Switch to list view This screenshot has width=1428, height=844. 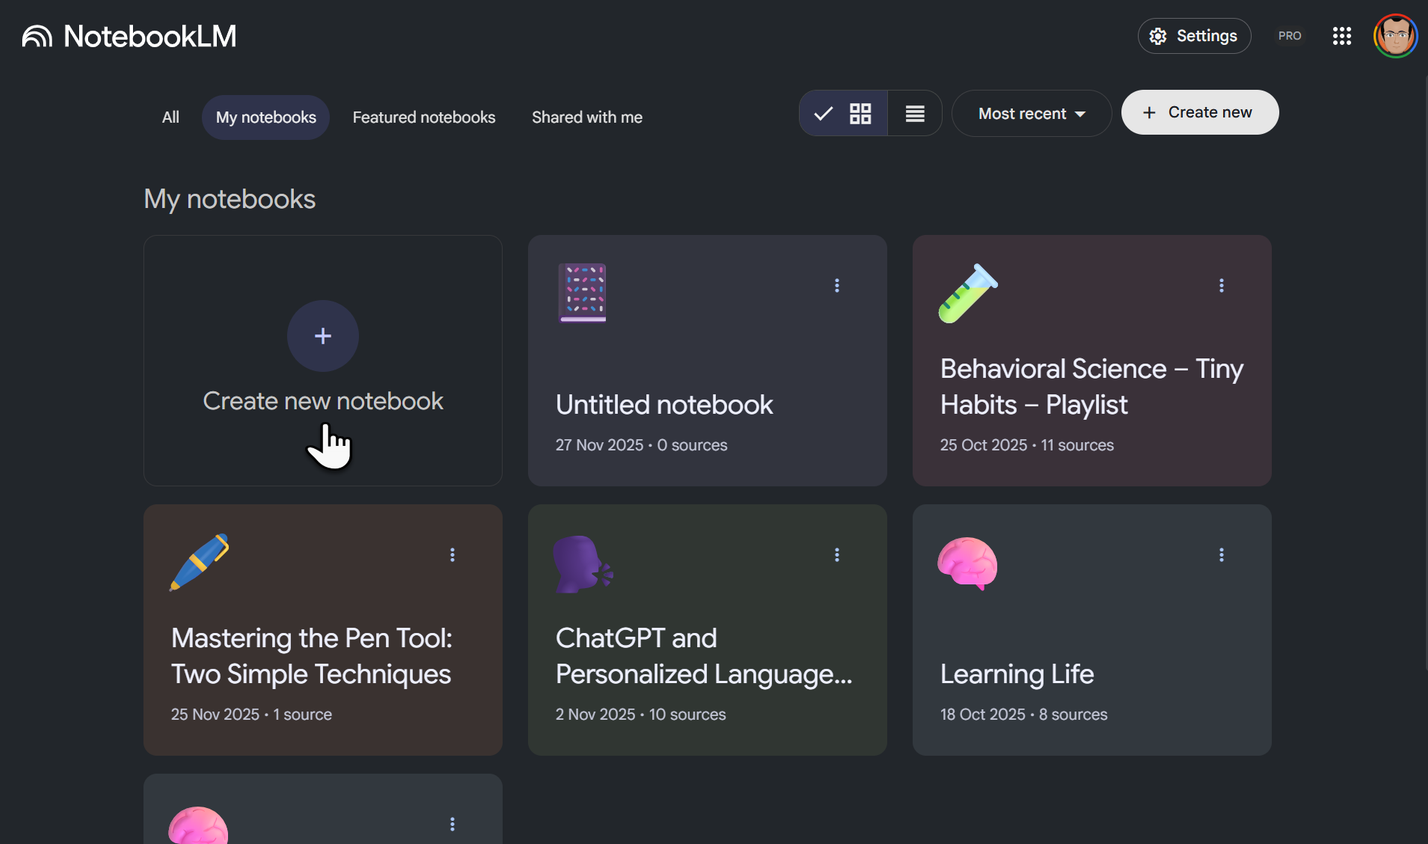pos(915,113)
